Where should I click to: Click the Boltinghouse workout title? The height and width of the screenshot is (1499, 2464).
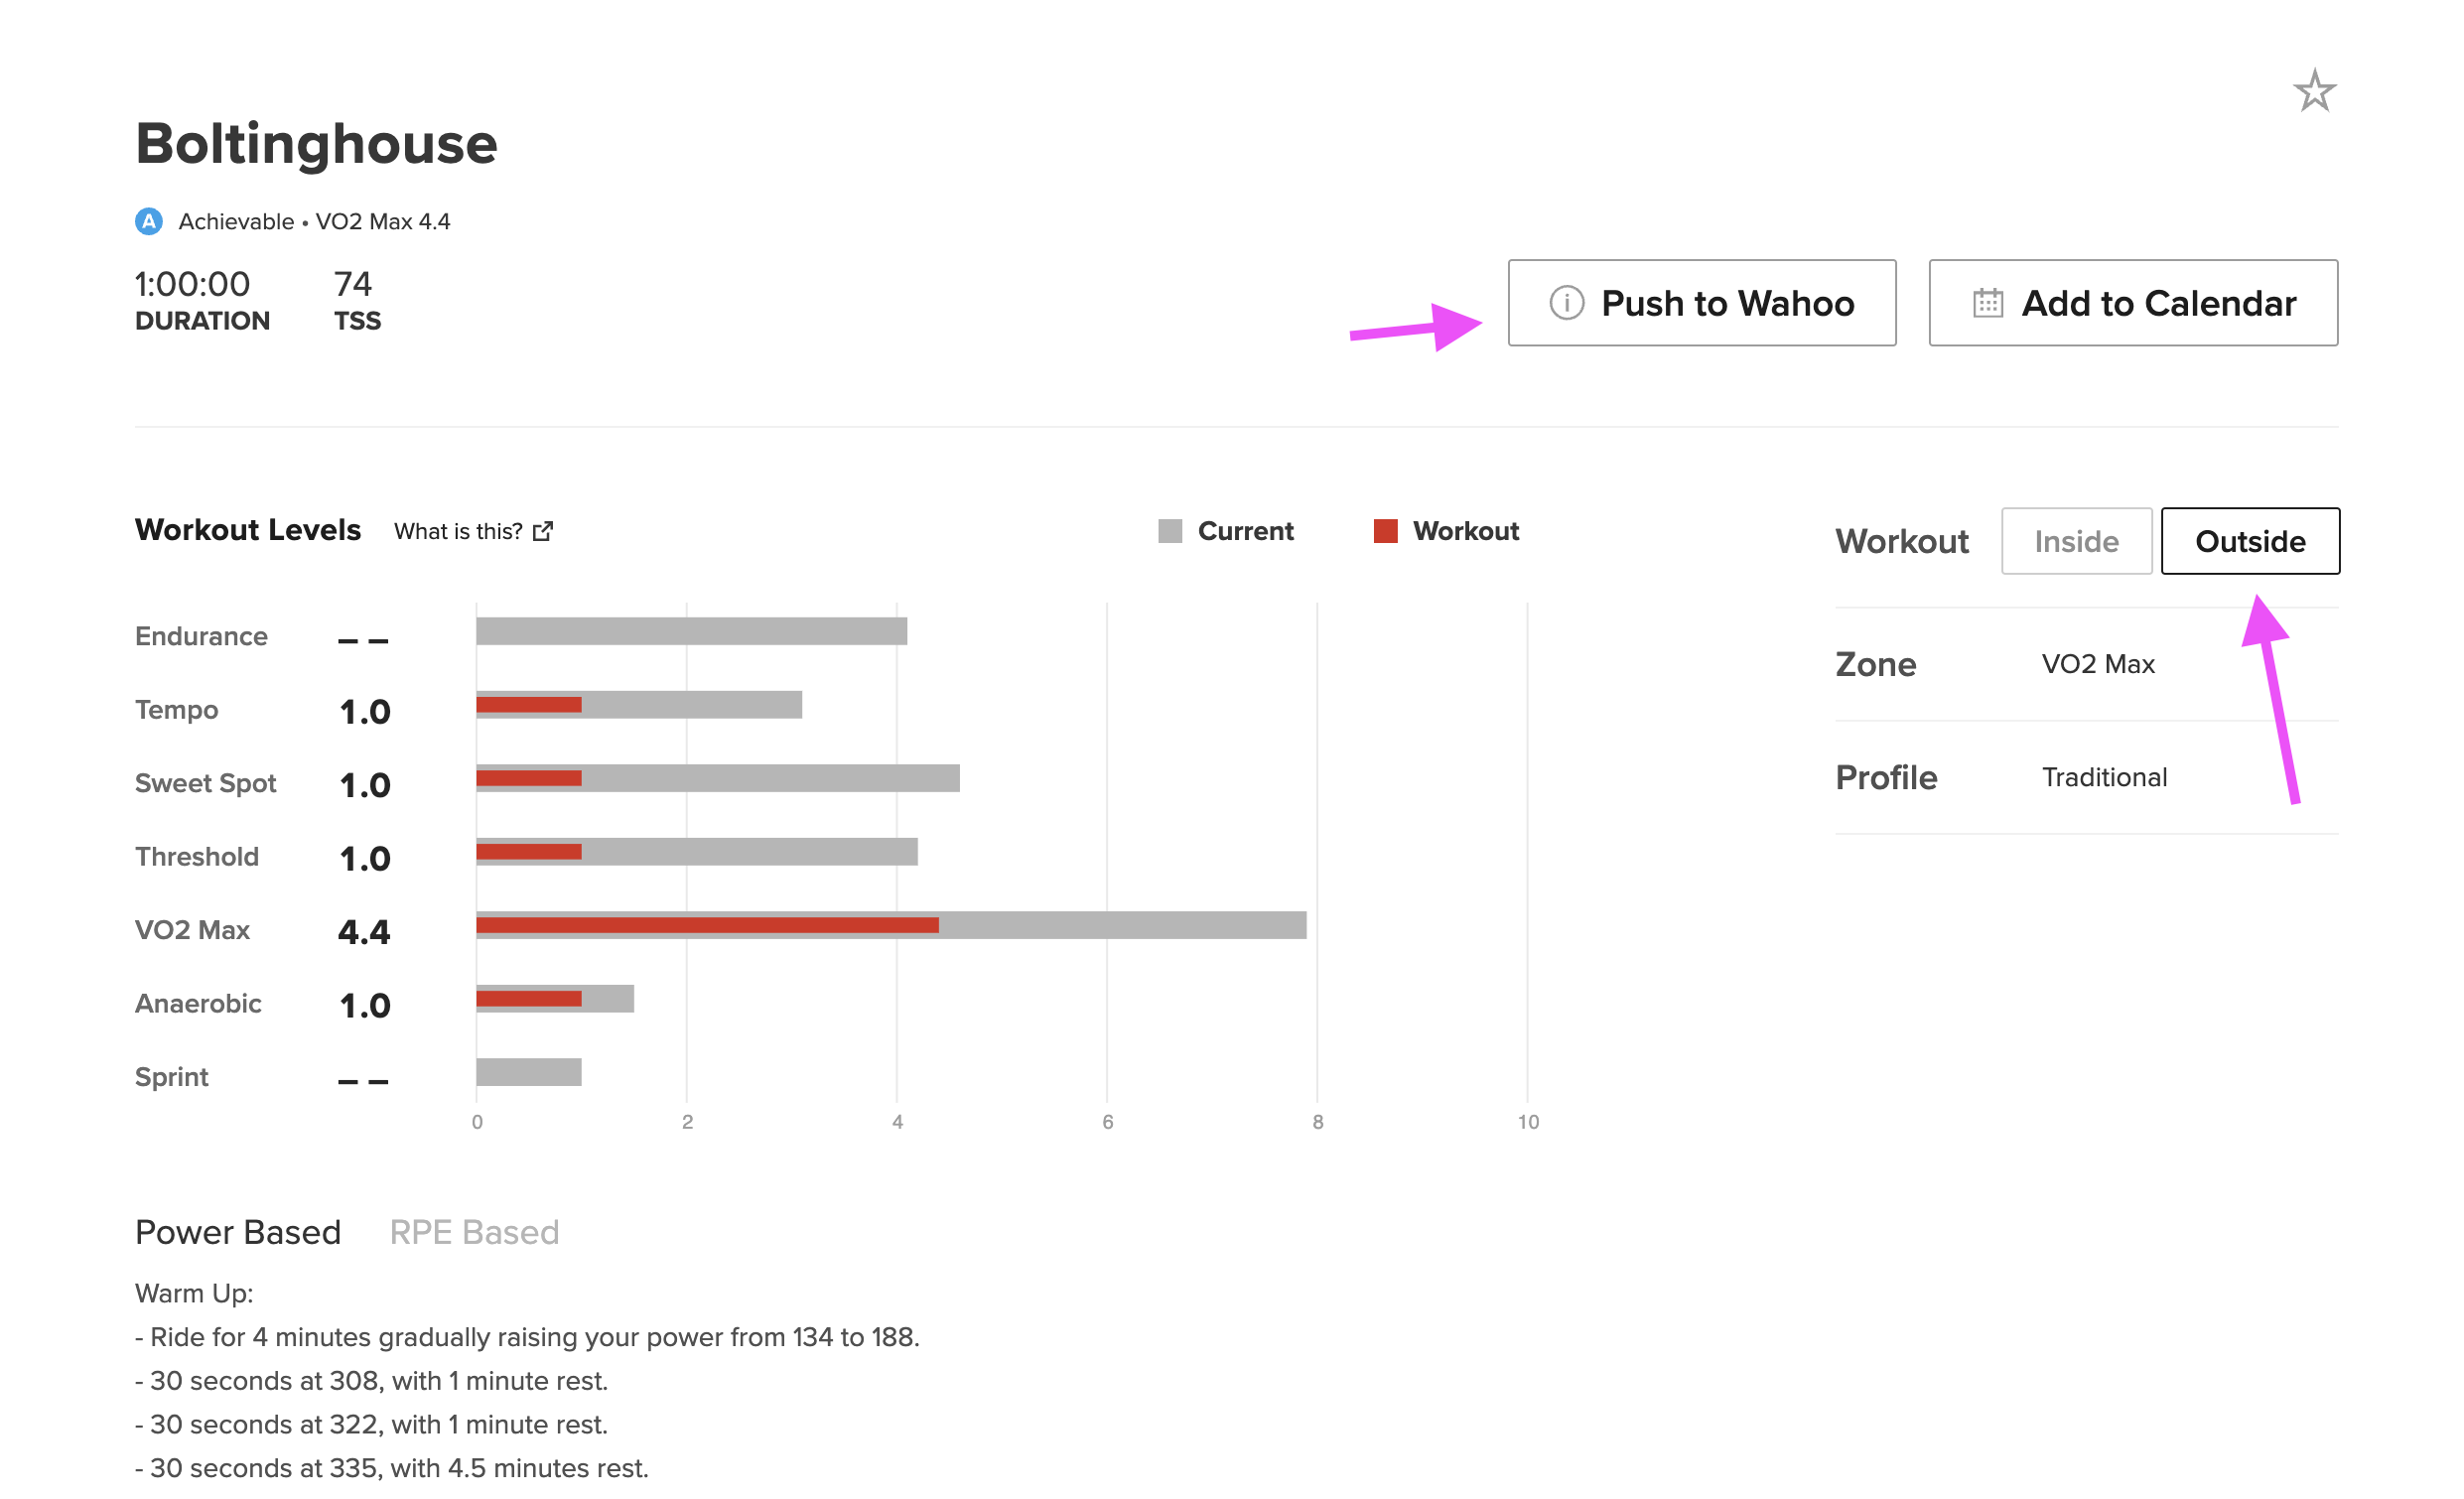pyautogui.click(x=316, y=143)
